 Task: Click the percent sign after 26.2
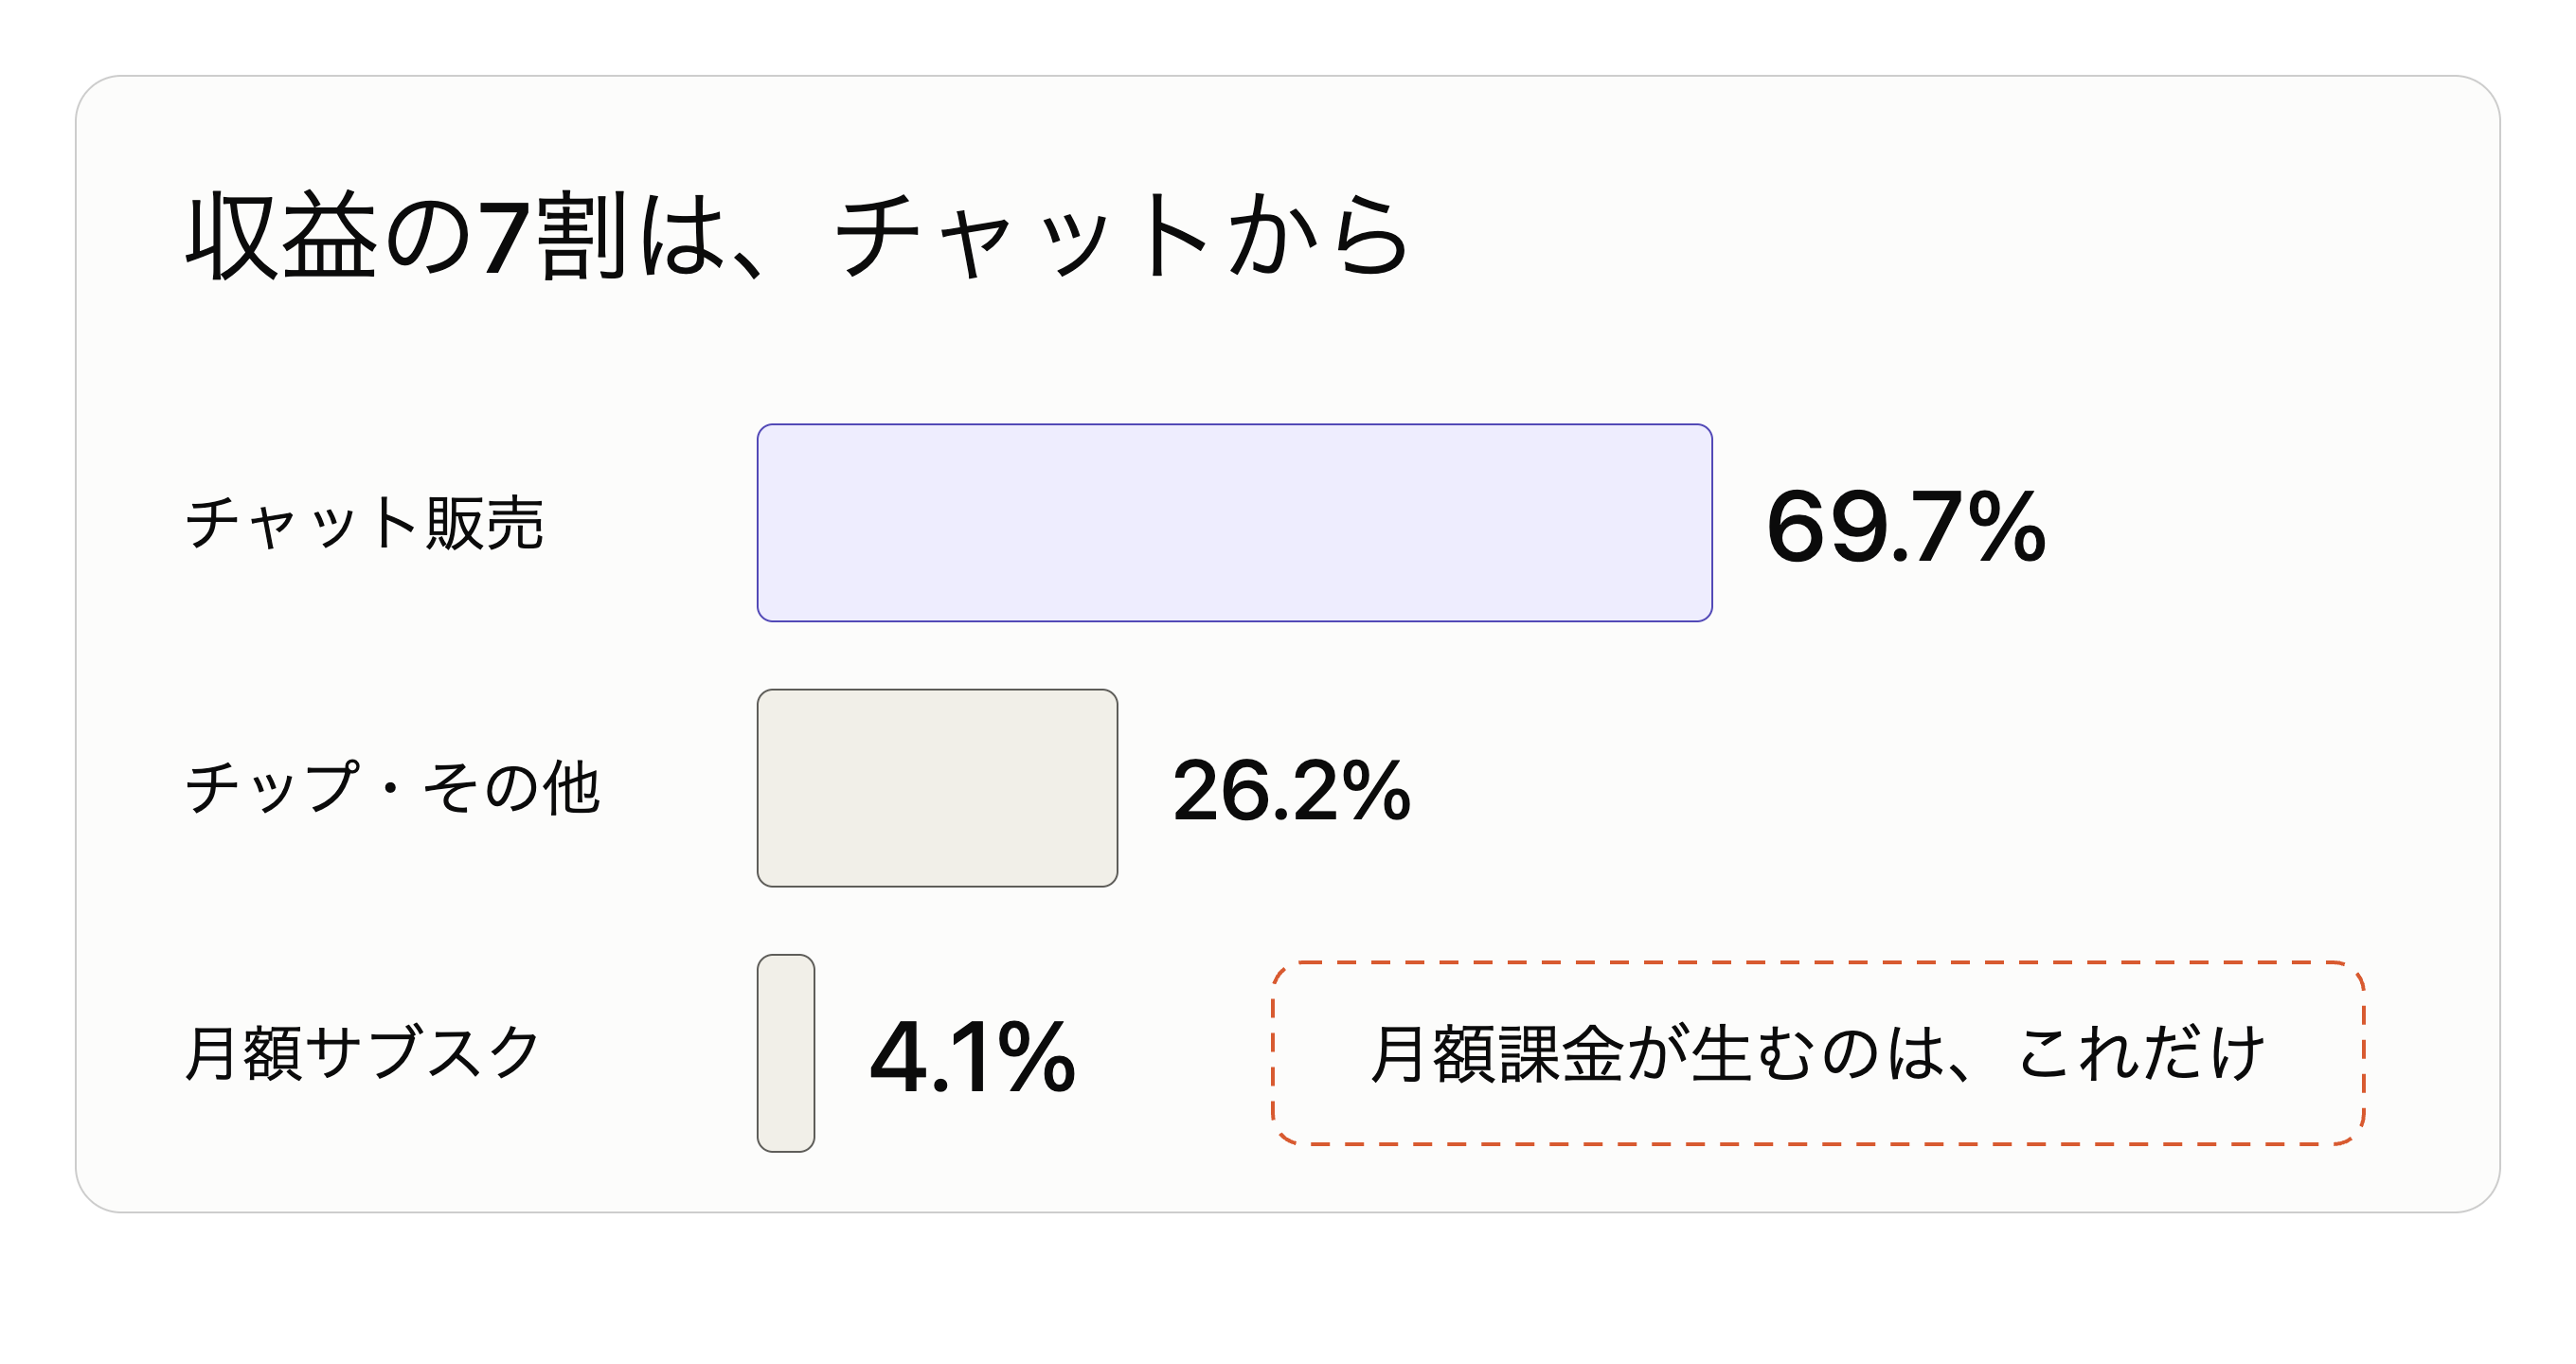click(x=1374, y=790)
